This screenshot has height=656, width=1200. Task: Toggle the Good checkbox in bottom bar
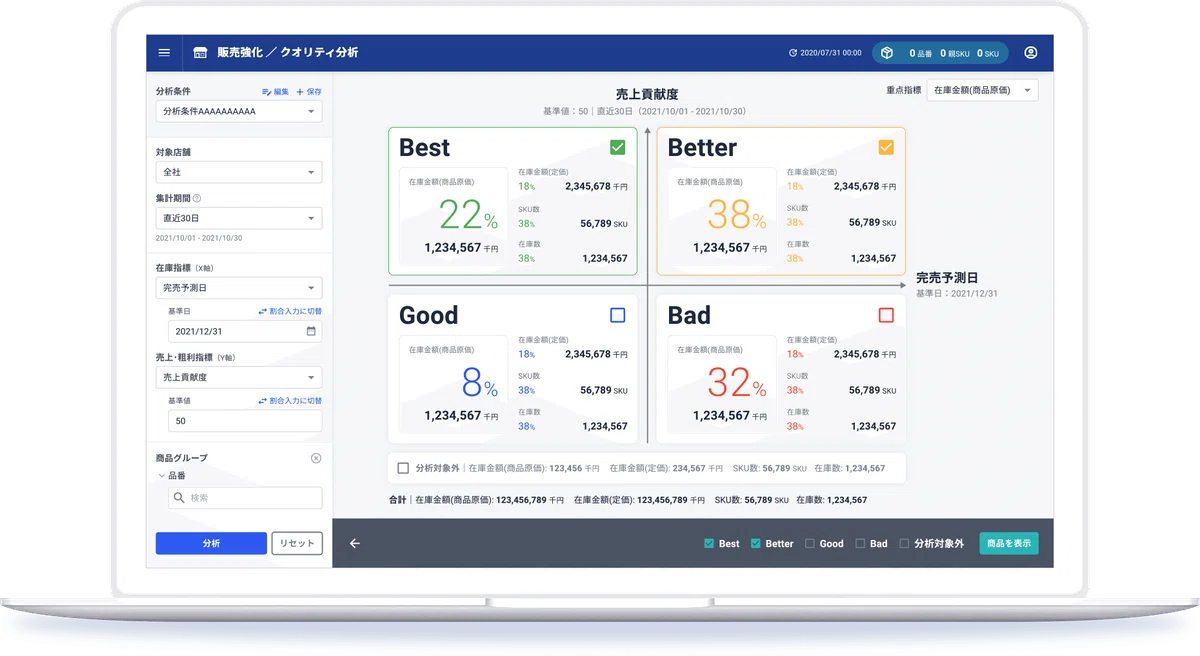pyautogui.click(x=810, y=544)
